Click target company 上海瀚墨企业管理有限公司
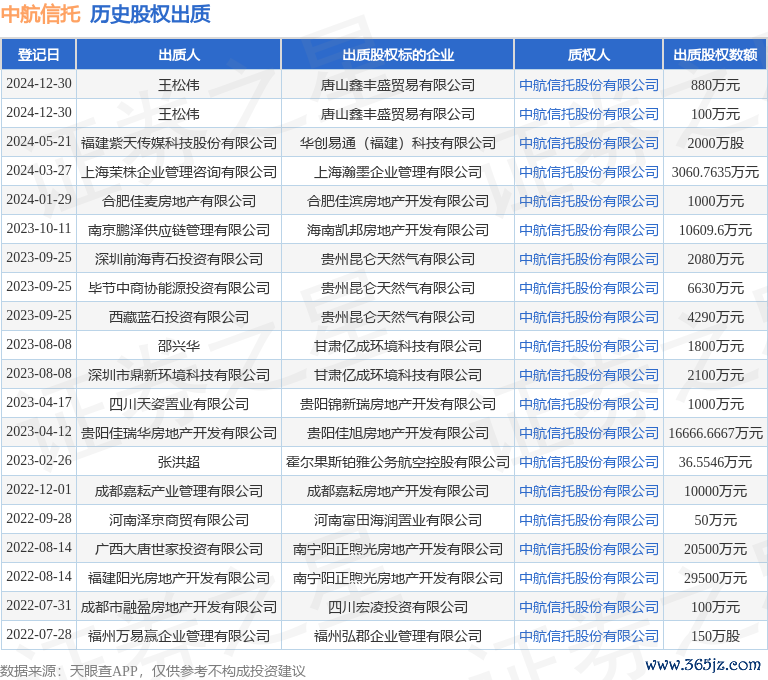 398,172
